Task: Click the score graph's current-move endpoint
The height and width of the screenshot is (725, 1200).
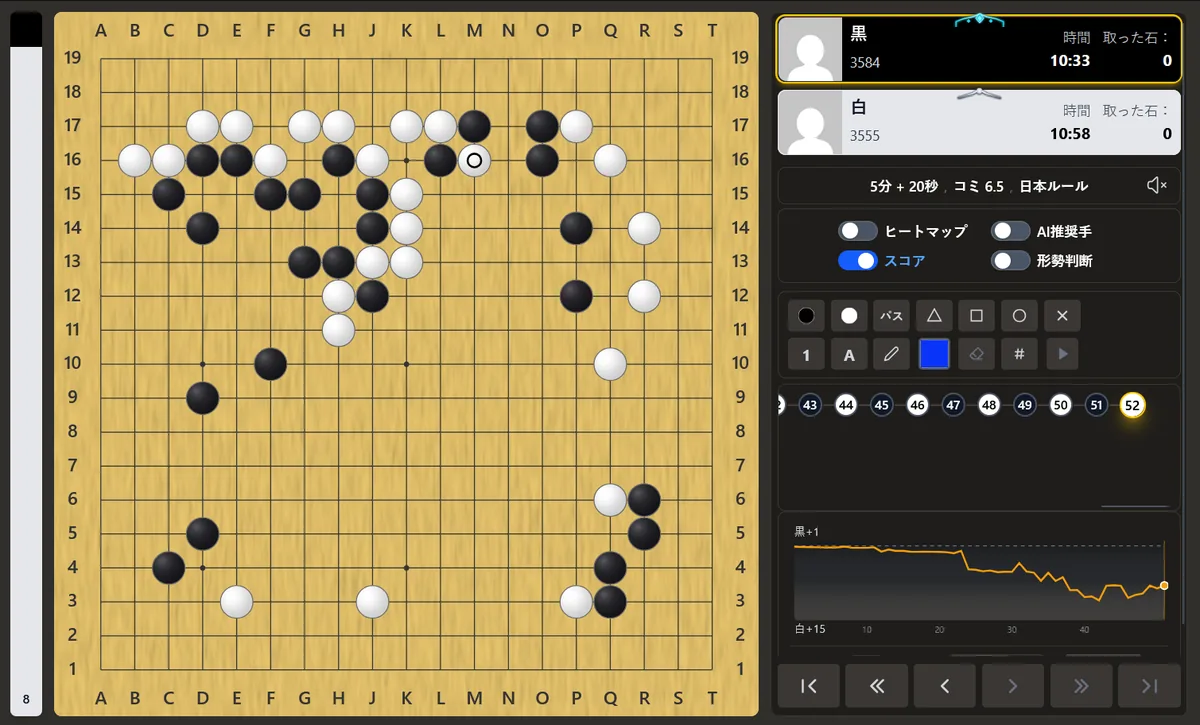Action: 1164,585
